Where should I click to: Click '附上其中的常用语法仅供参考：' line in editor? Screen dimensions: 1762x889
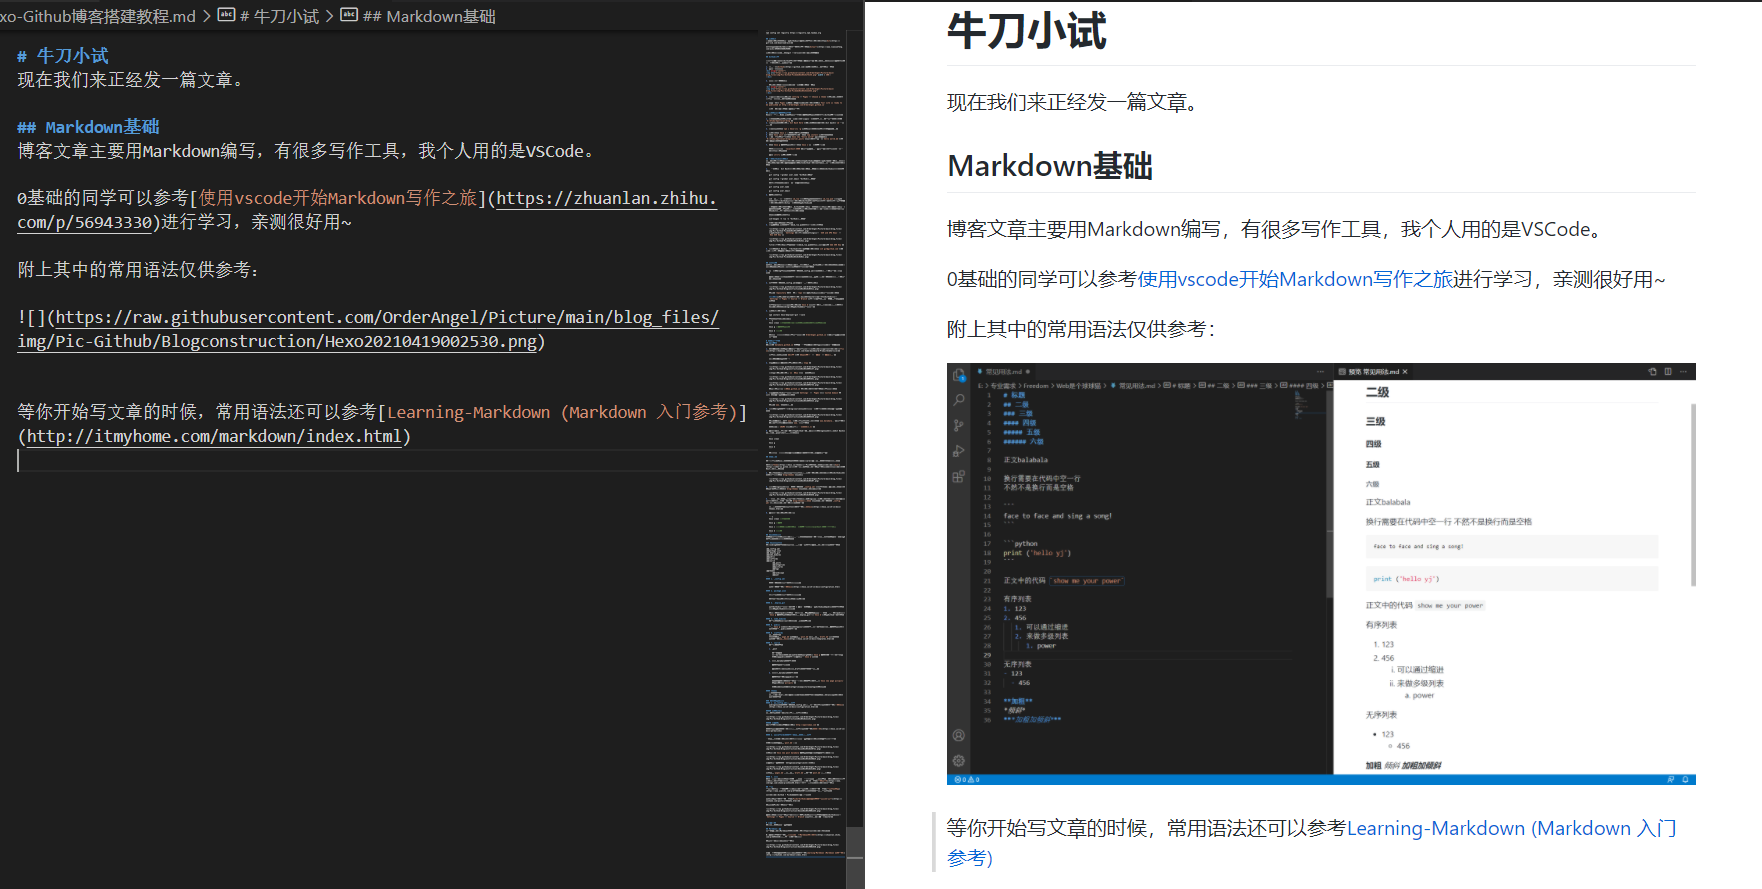pos(139,270)
